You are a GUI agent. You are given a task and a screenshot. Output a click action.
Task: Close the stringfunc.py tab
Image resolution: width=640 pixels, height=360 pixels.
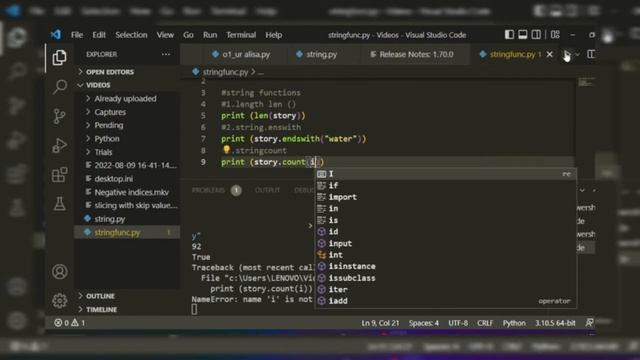(549, 54)
